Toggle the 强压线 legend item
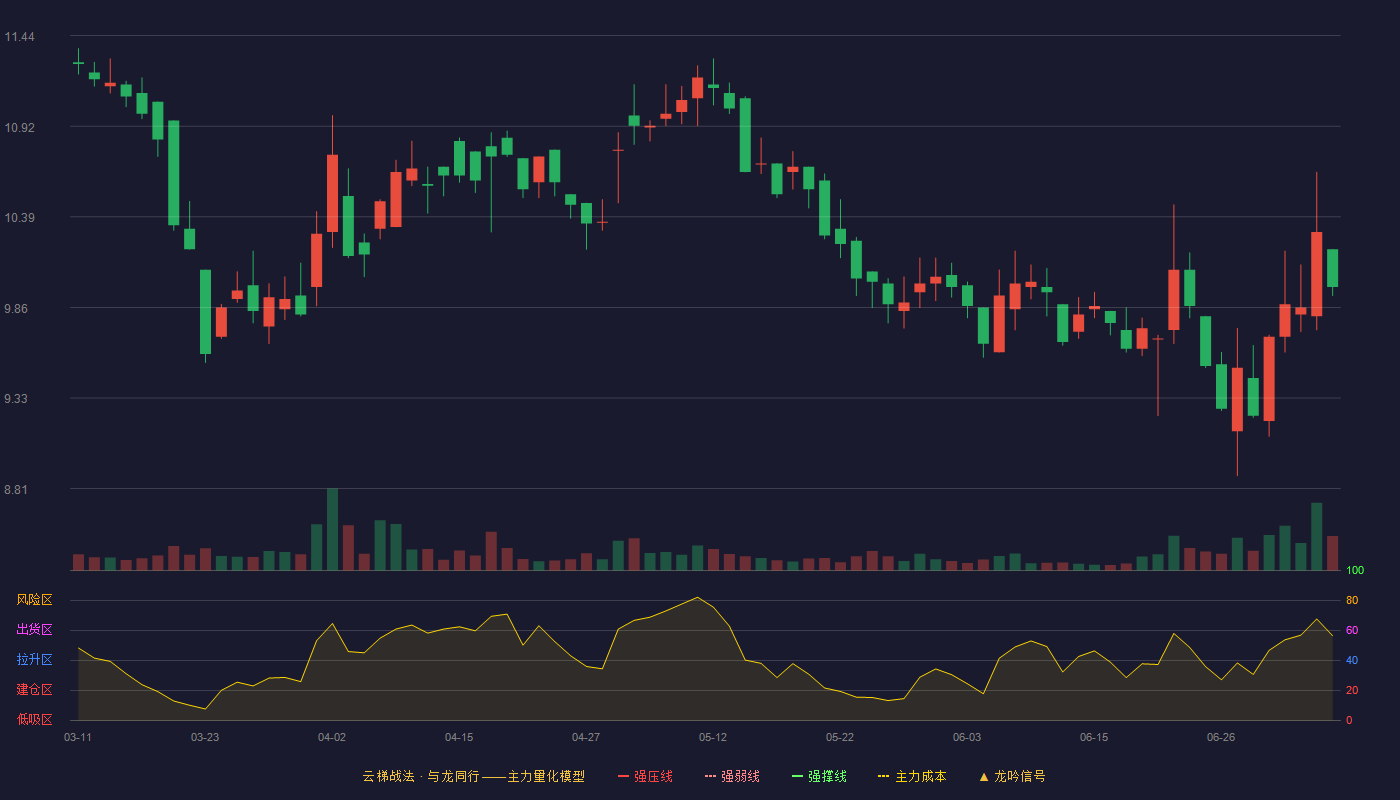Image resolution: width=1400 pixels, height=800 pixels. 645,776
